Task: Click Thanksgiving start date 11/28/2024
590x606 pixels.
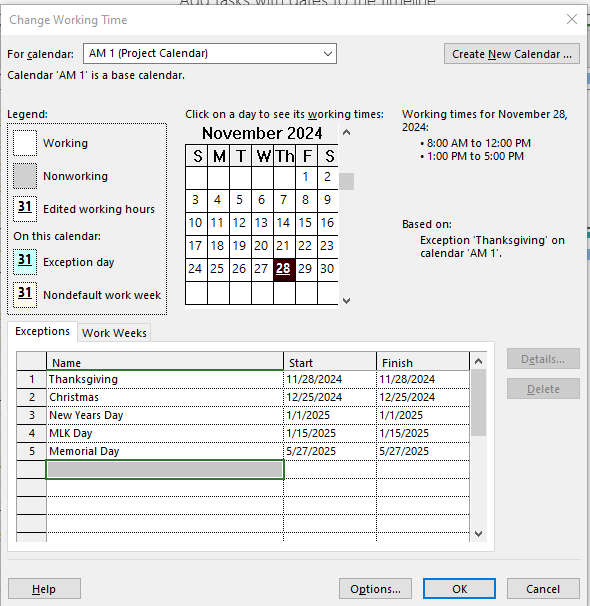Action: point(330,379)
